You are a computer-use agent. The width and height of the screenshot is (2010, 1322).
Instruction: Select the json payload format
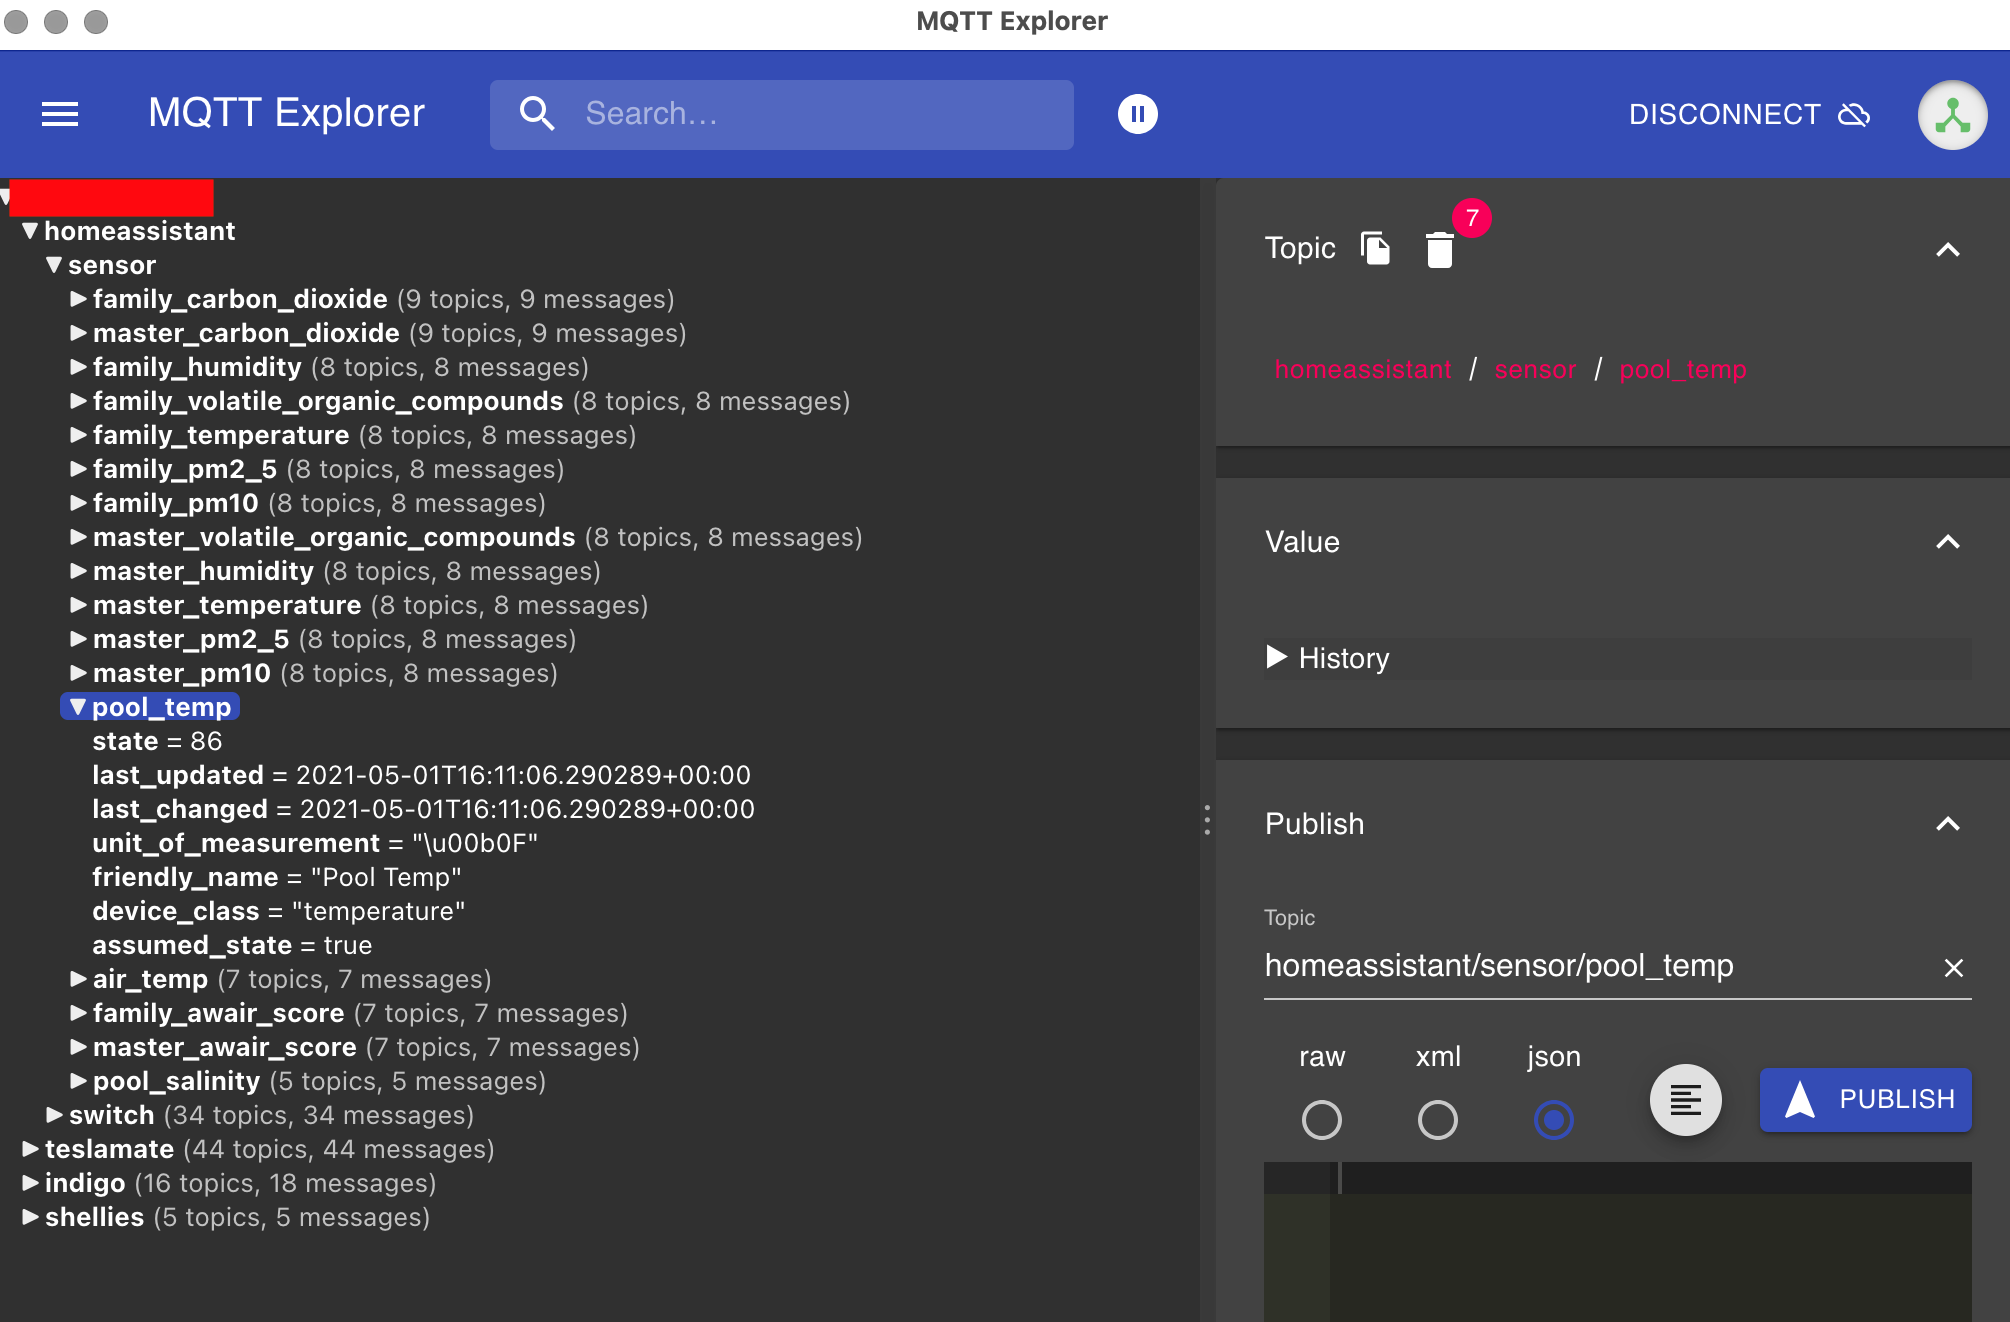click(1553, 1120)
